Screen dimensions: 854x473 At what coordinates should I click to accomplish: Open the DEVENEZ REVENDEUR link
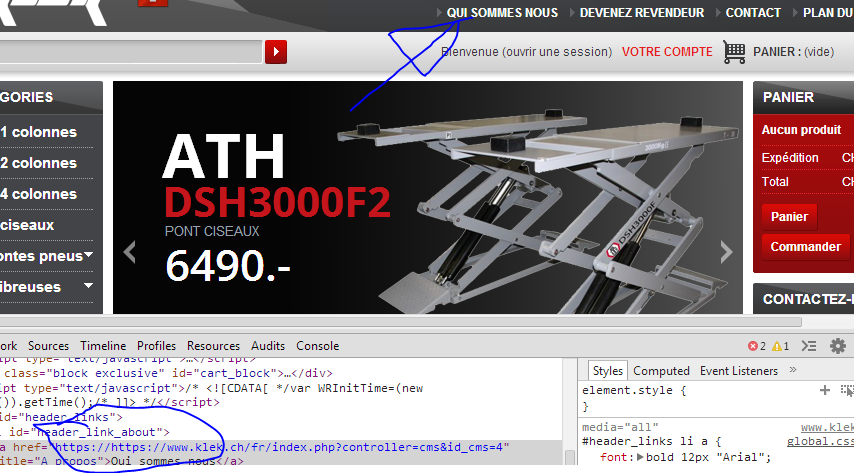click(x=642, y=13)
